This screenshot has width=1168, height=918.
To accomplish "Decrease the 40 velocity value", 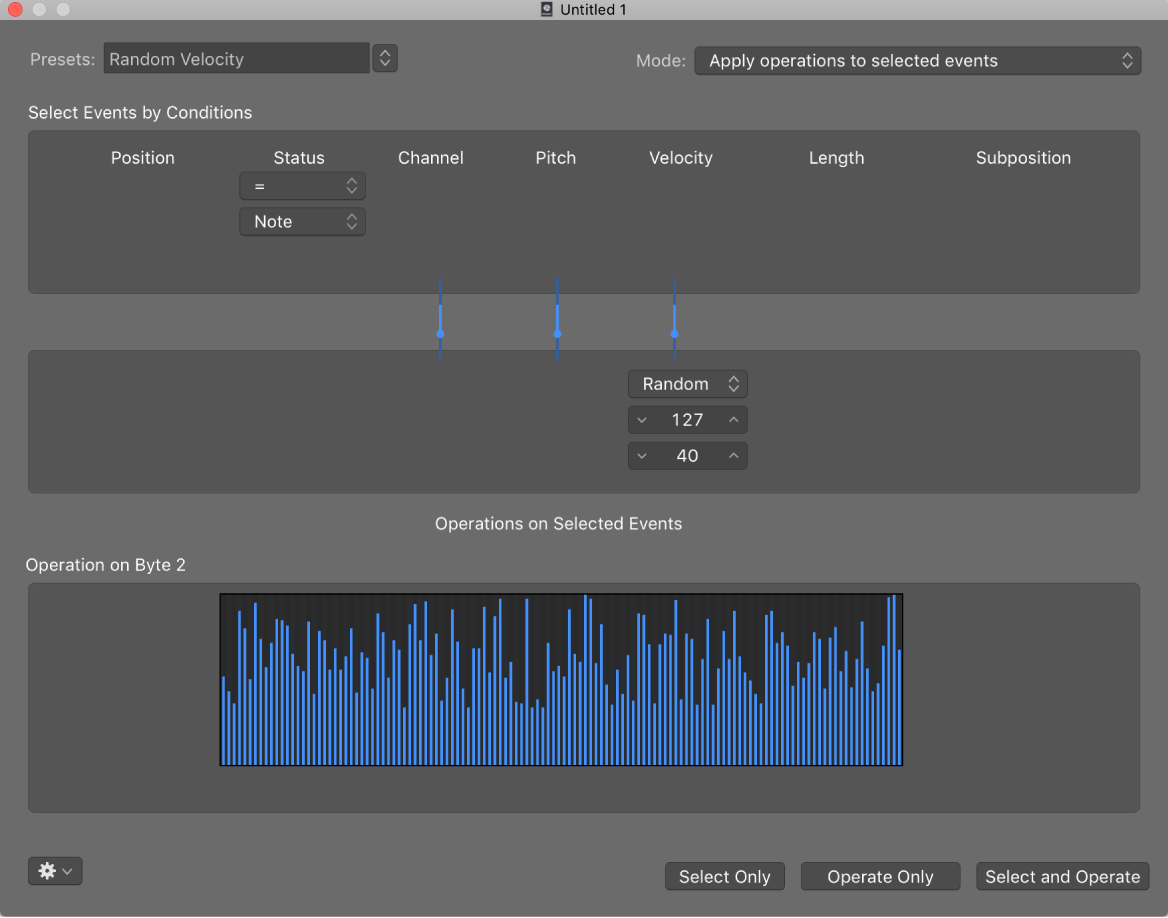I will pyautogui.click(x=641, y=456).
